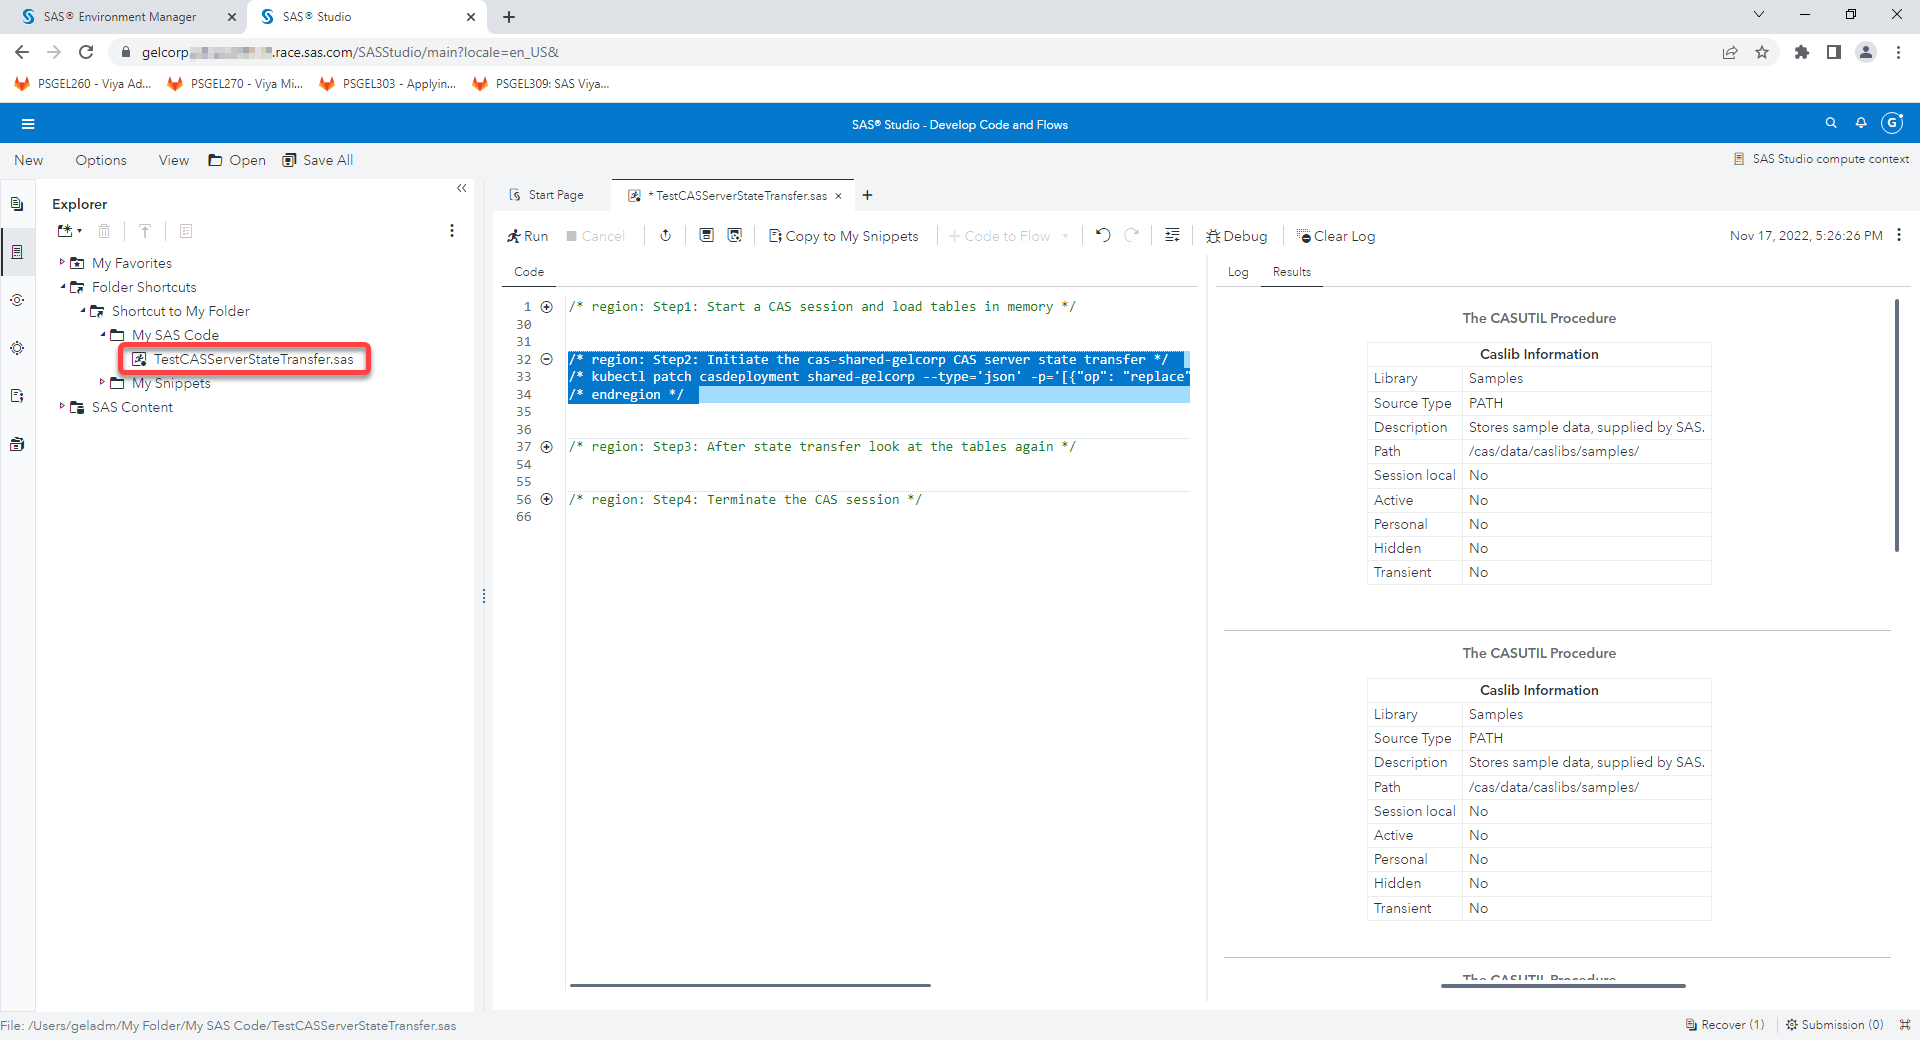Click the submission history icon after Cancel

[x=665, y=235]
